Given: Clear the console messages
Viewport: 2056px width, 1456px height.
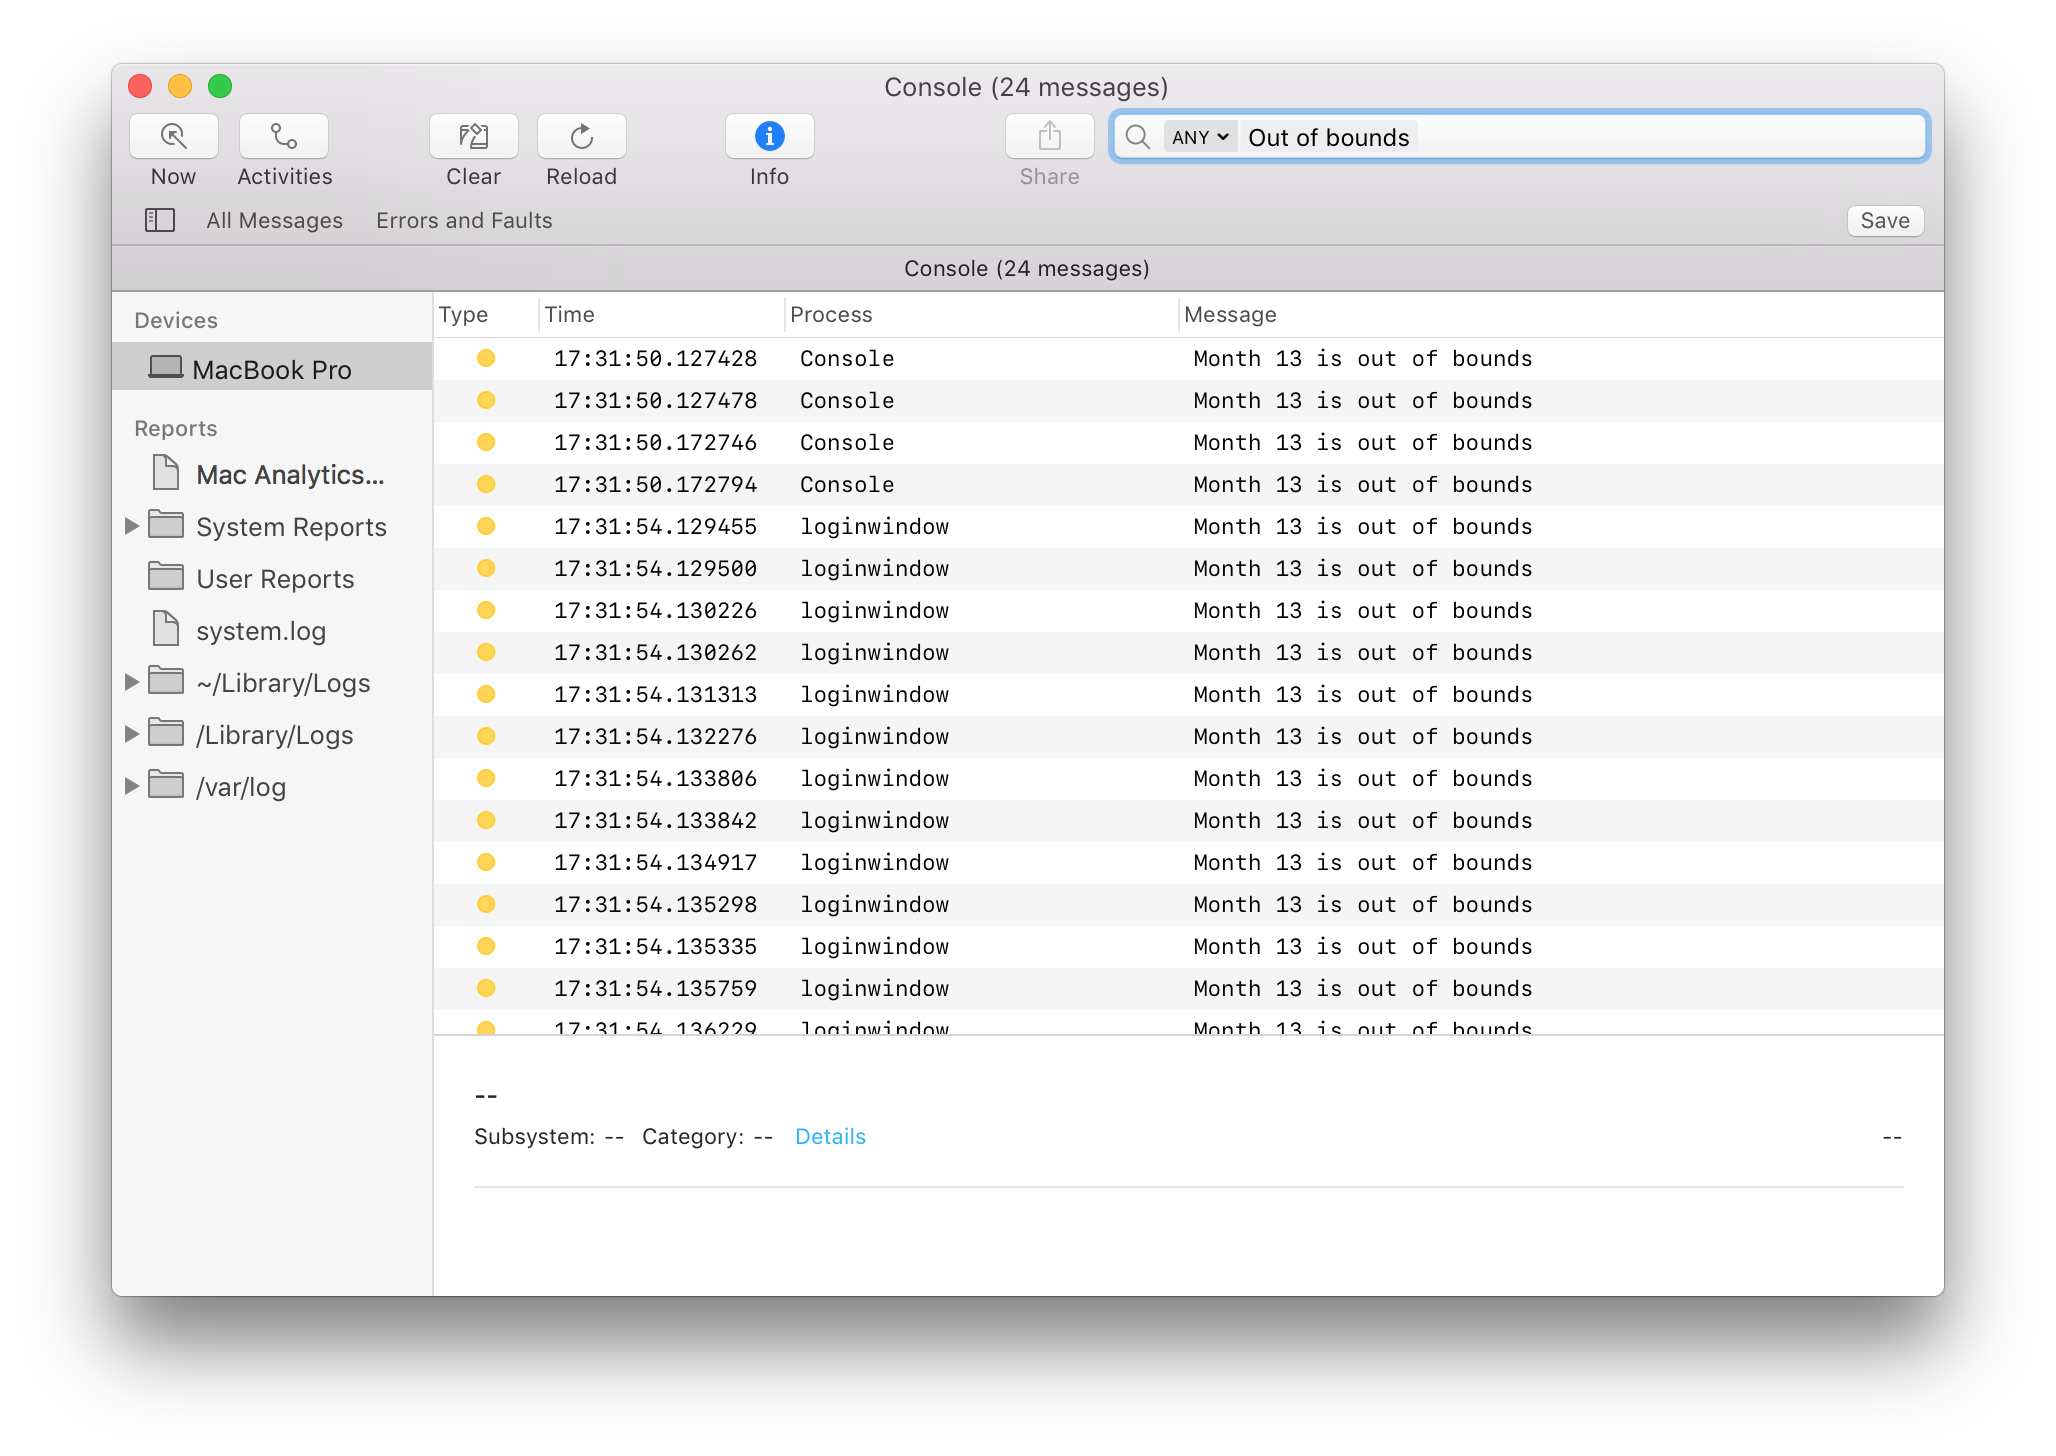Looking at the screenshot, I should click(x=473, y=137).
